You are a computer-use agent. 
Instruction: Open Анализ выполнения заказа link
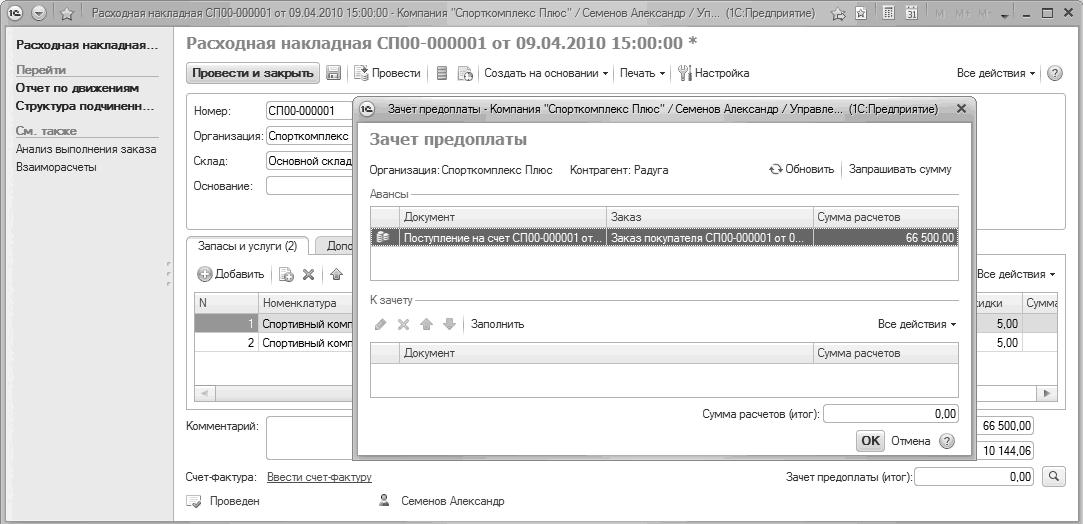[86, 149]
